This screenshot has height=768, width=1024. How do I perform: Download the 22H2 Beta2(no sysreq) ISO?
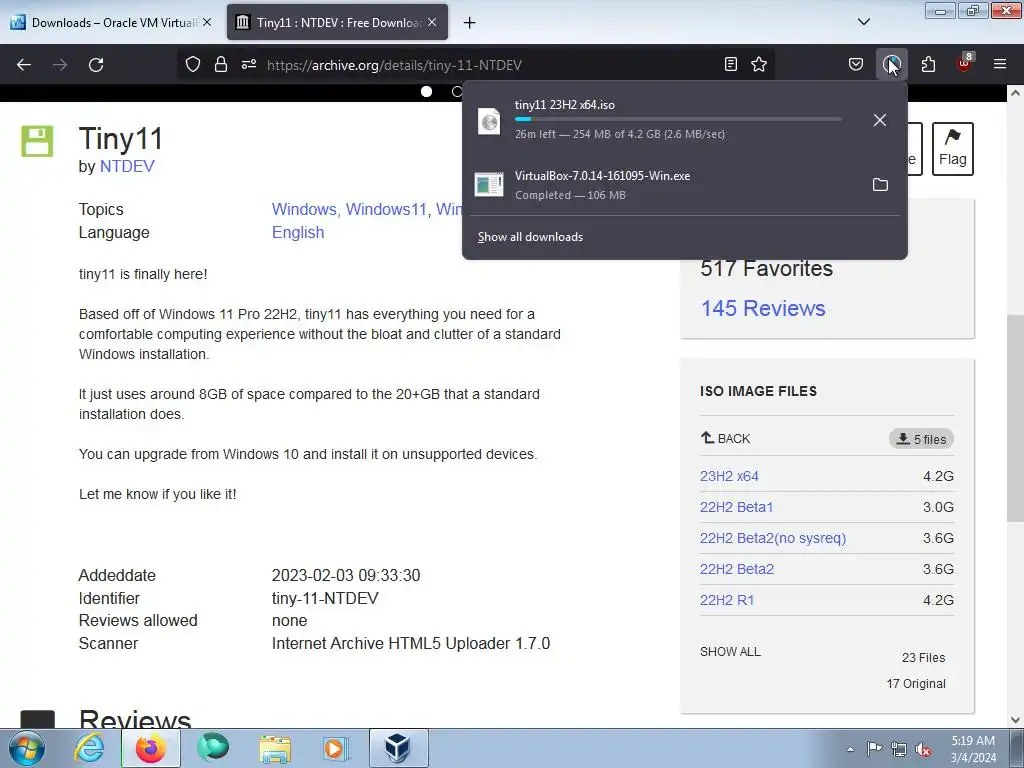(773, 538)
